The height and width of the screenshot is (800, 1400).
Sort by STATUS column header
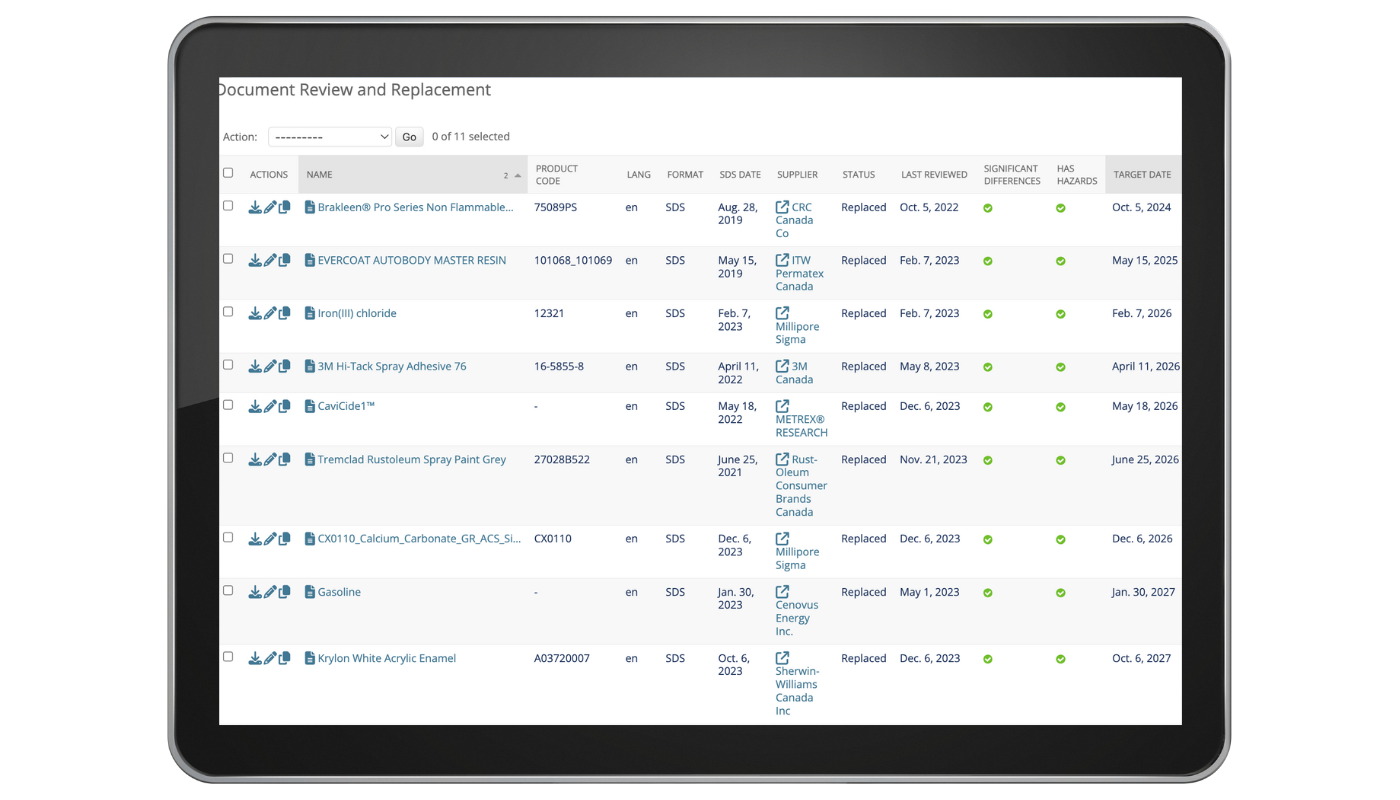[858, 175]
